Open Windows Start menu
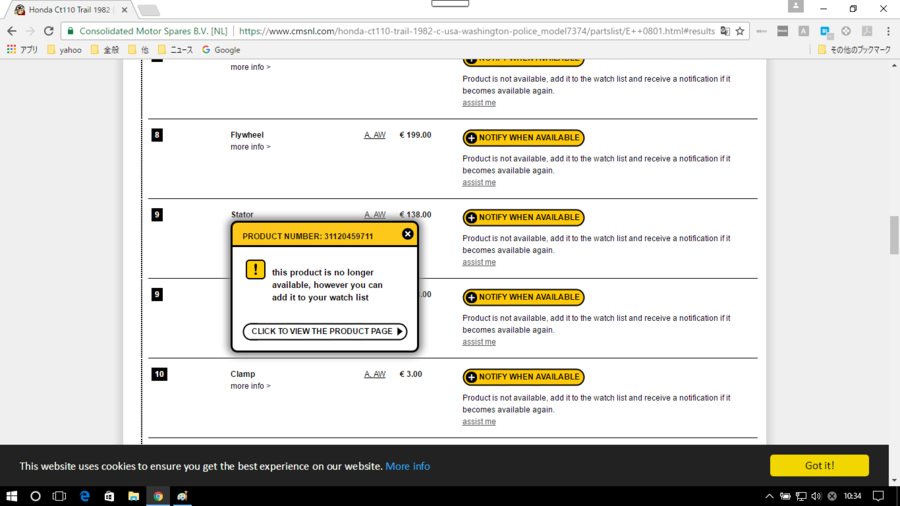The height and width of the screenshot is (506, 900). (11, 496)
